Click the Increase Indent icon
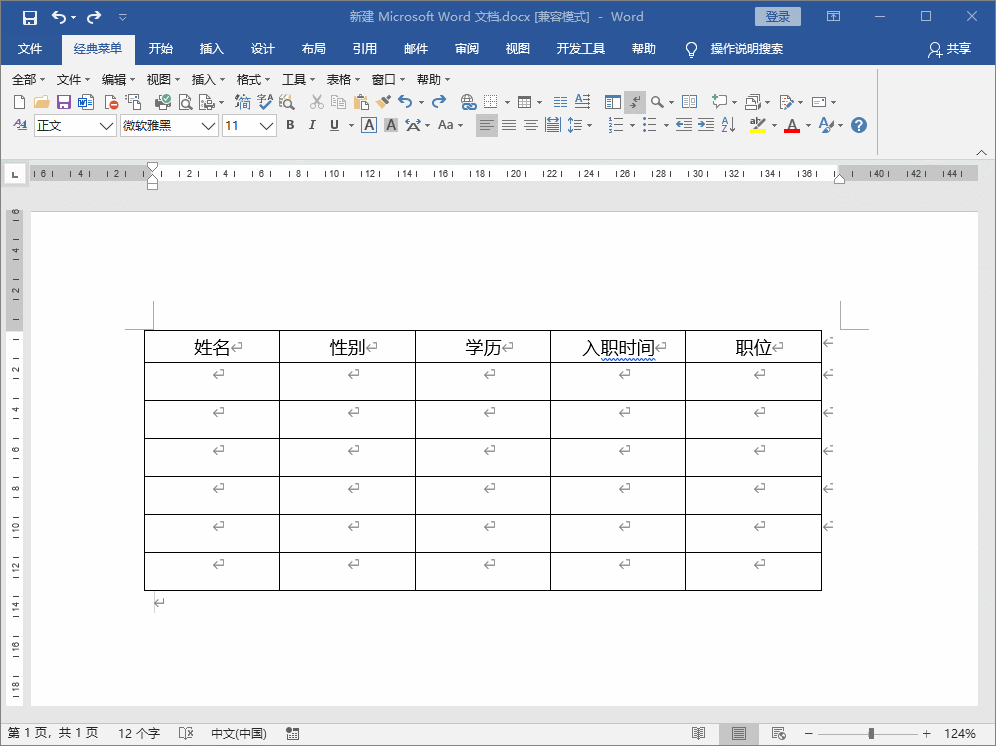Viewport: 996px width, 746px height. point(706,125)
